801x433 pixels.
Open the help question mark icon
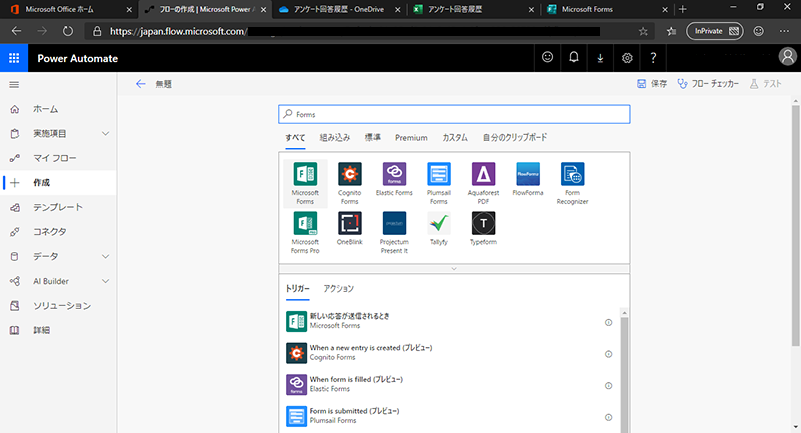coord(653,58)
